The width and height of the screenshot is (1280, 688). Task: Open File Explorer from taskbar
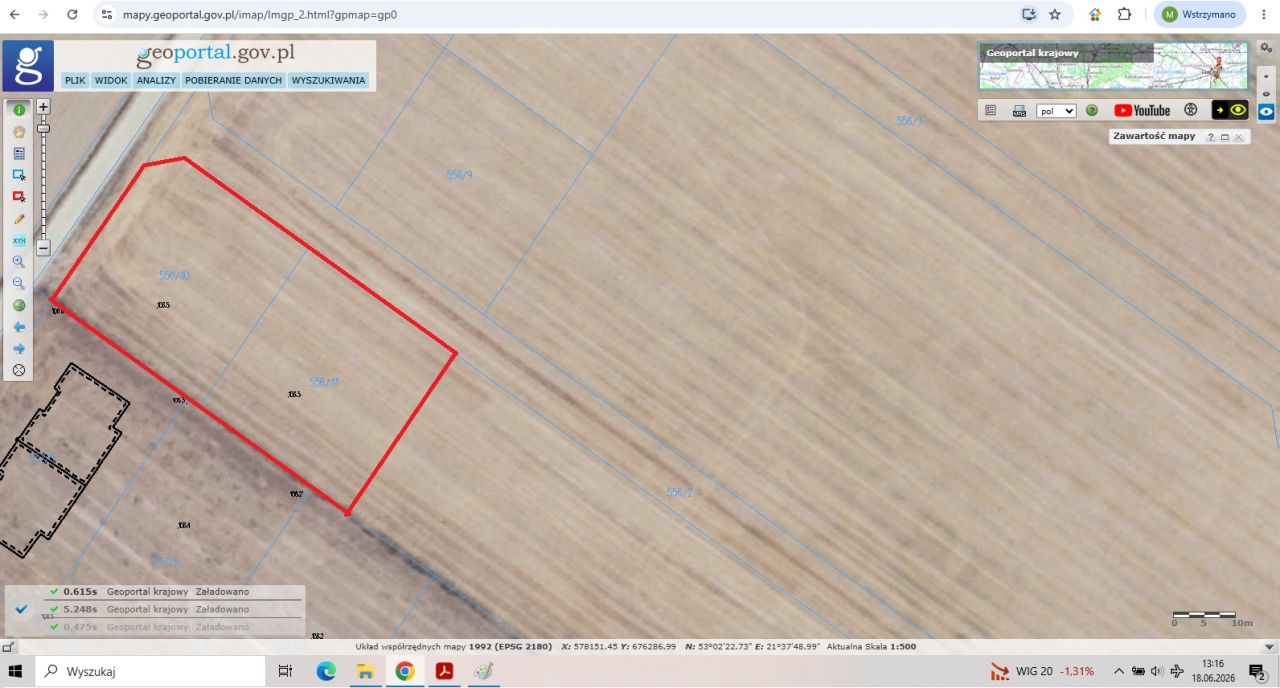[365, 671]
